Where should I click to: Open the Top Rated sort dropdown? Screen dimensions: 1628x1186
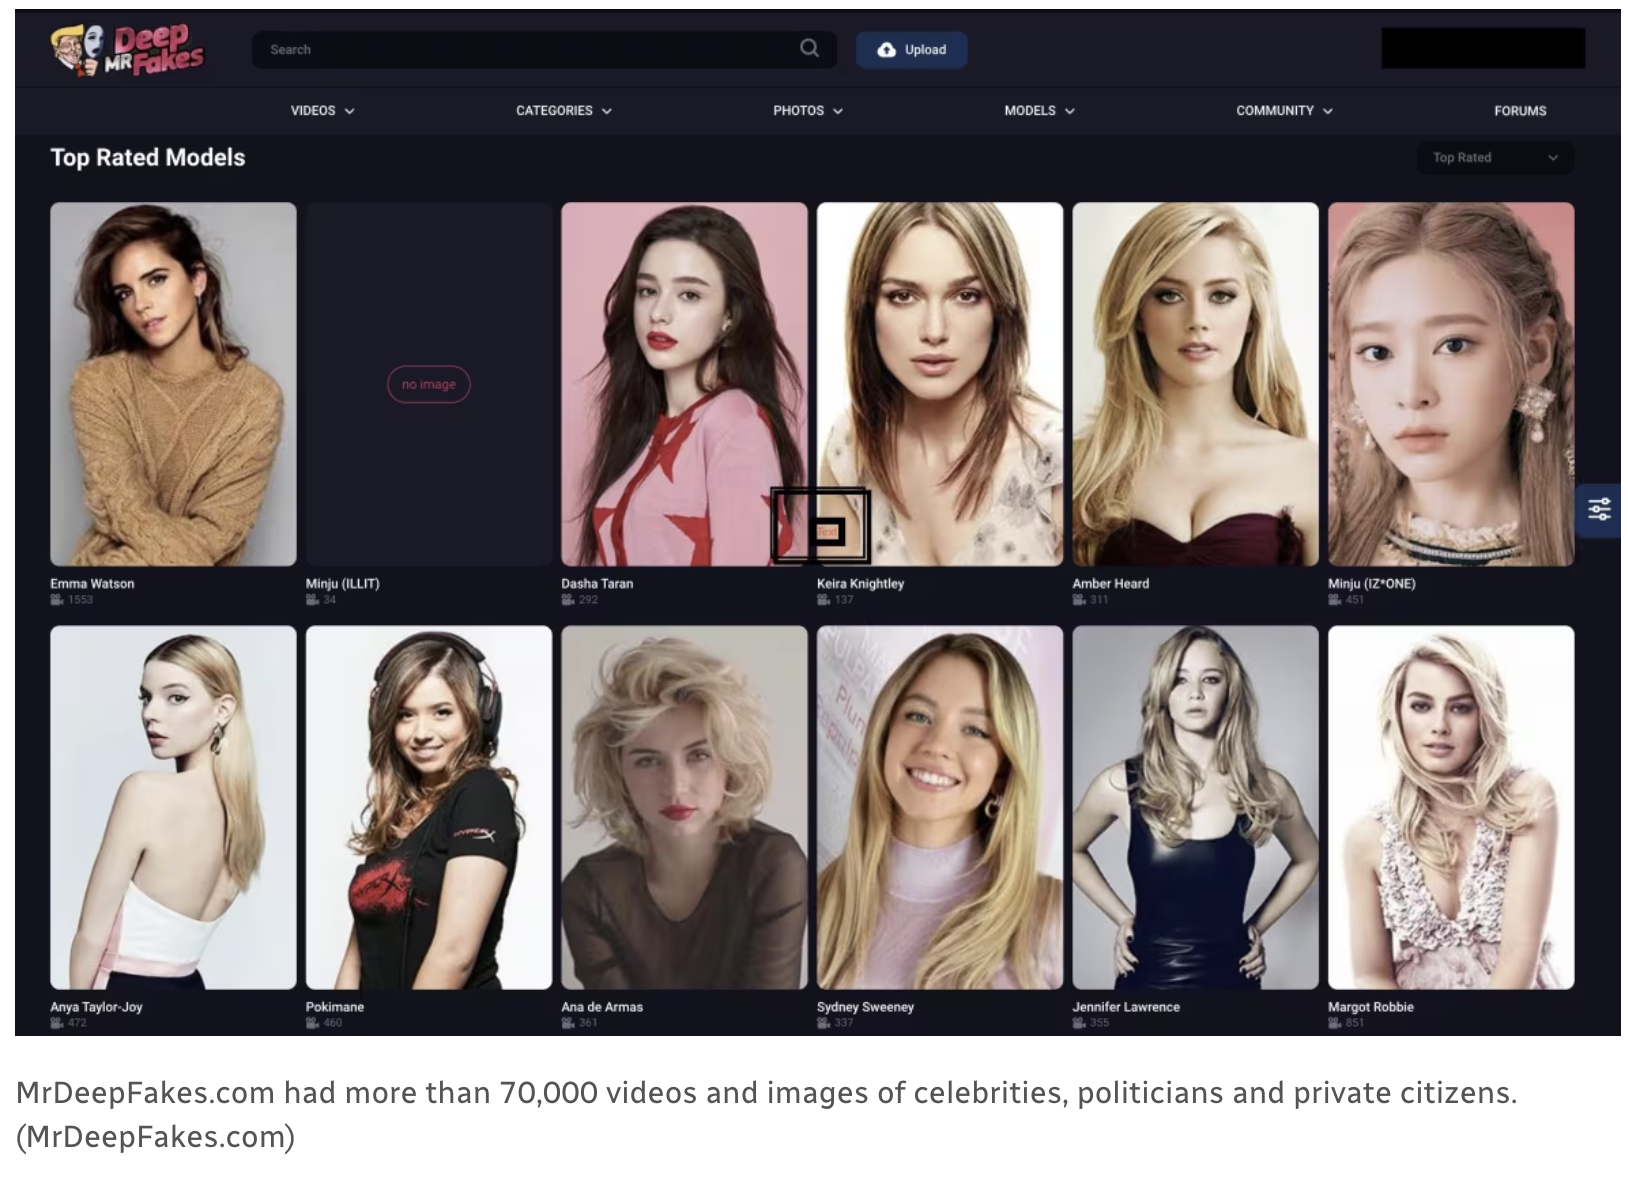(x=1494, y=158)
